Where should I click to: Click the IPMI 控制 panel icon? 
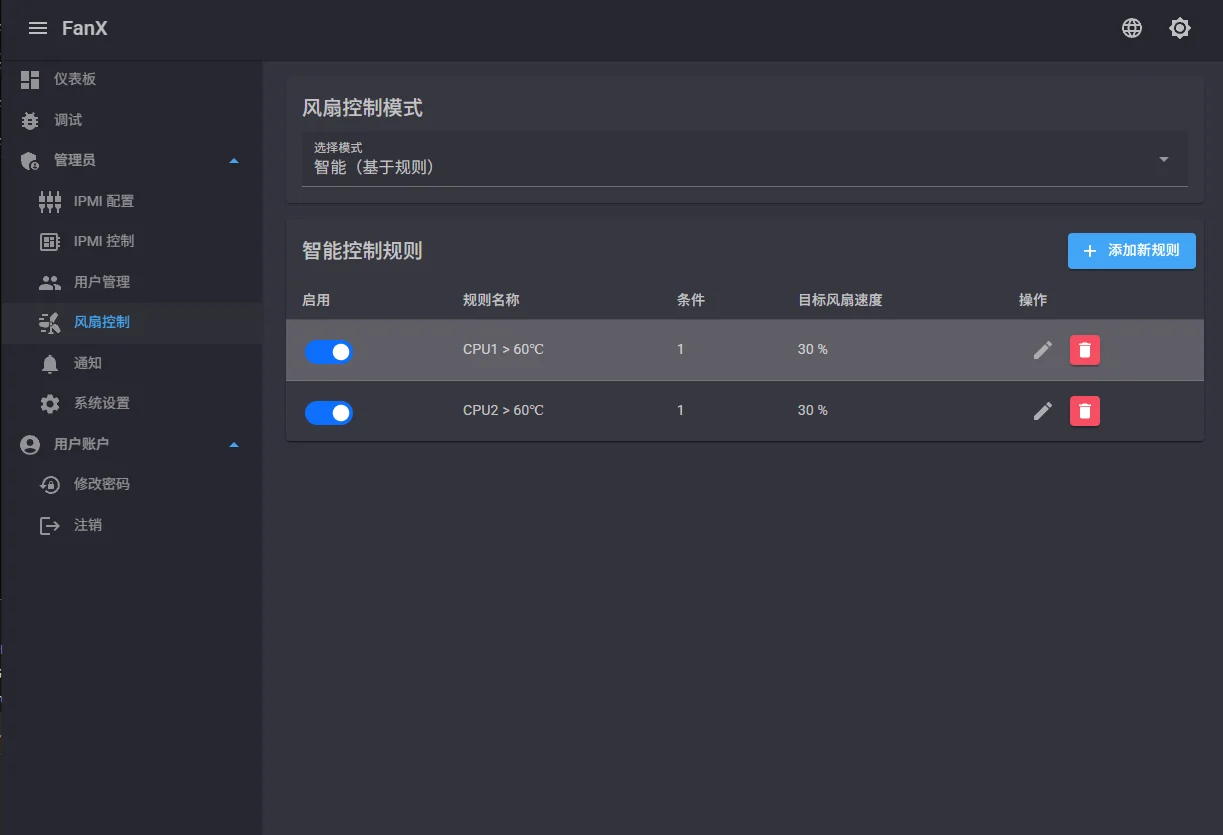pos(50,242)
